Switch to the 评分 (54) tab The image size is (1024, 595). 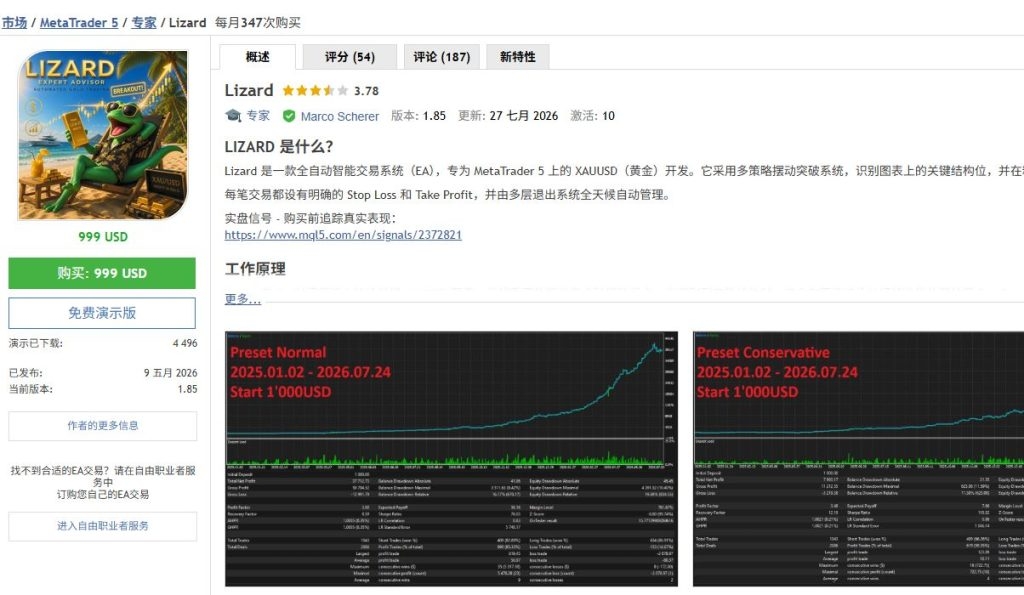click(350, 57)
